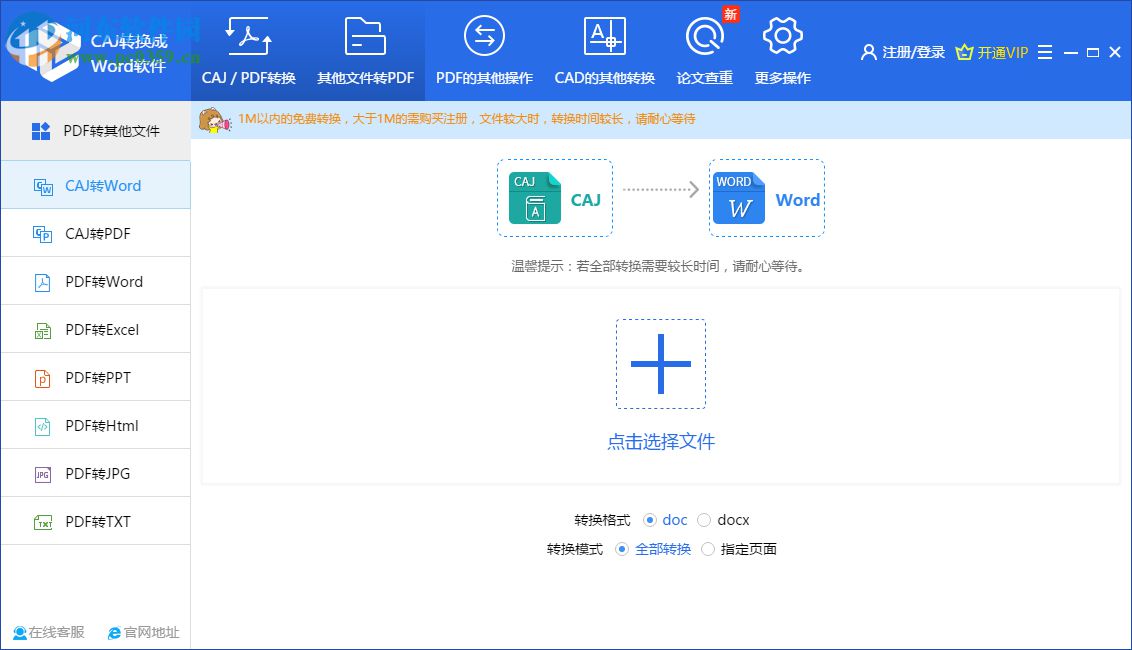
Task: Open CAD的其他转换 tools
Action: (x=604, y=50)
